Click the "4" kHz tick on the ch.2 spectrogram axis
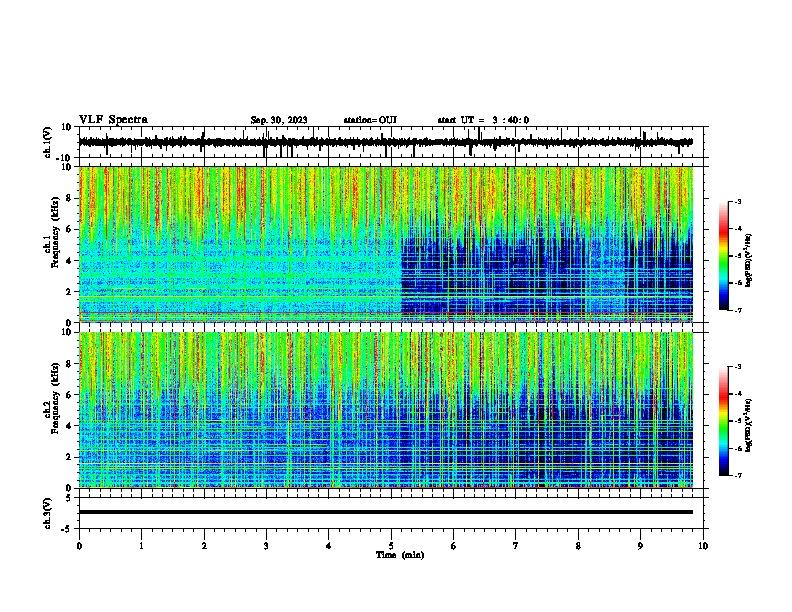Image resolution: width=792 pixels, height=612 pixels. tap(69, 426)
